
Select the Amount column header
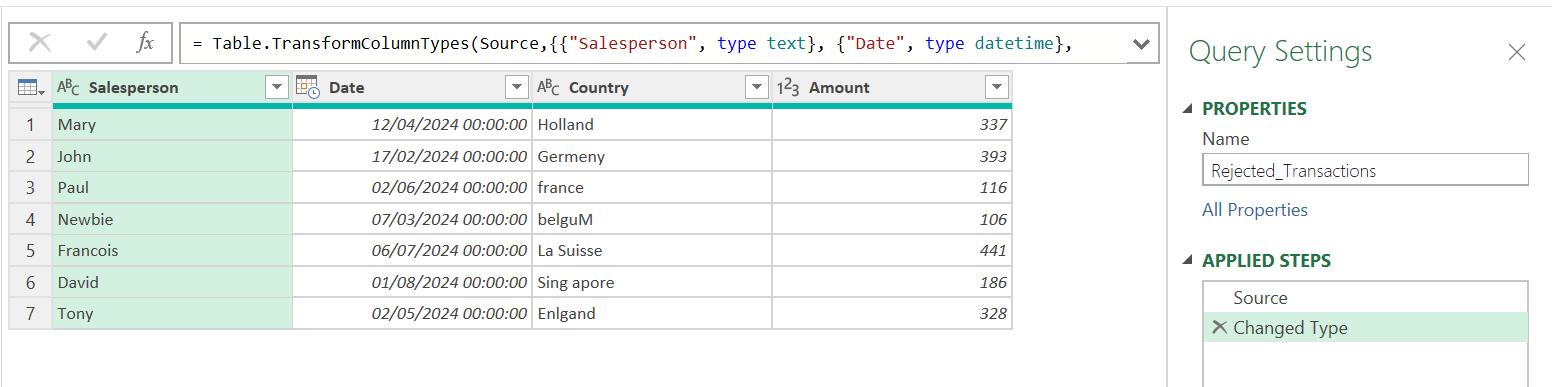[892, 88]
